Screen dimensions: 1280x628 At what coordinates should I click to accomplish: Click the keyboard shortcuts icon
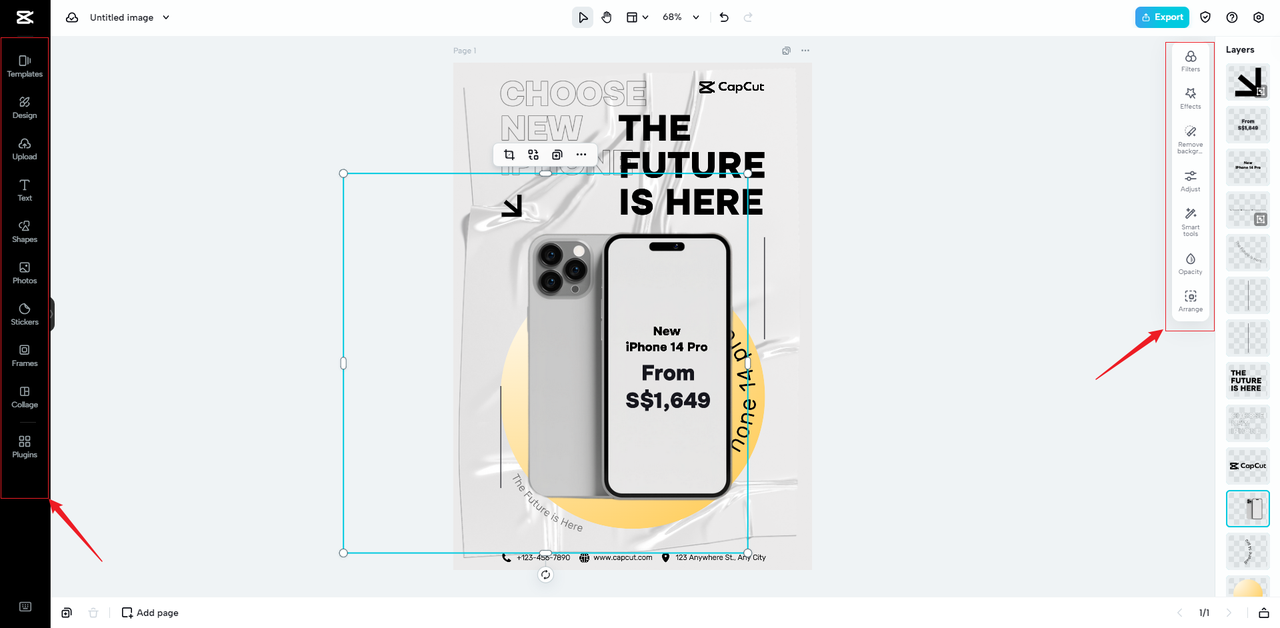25,607
